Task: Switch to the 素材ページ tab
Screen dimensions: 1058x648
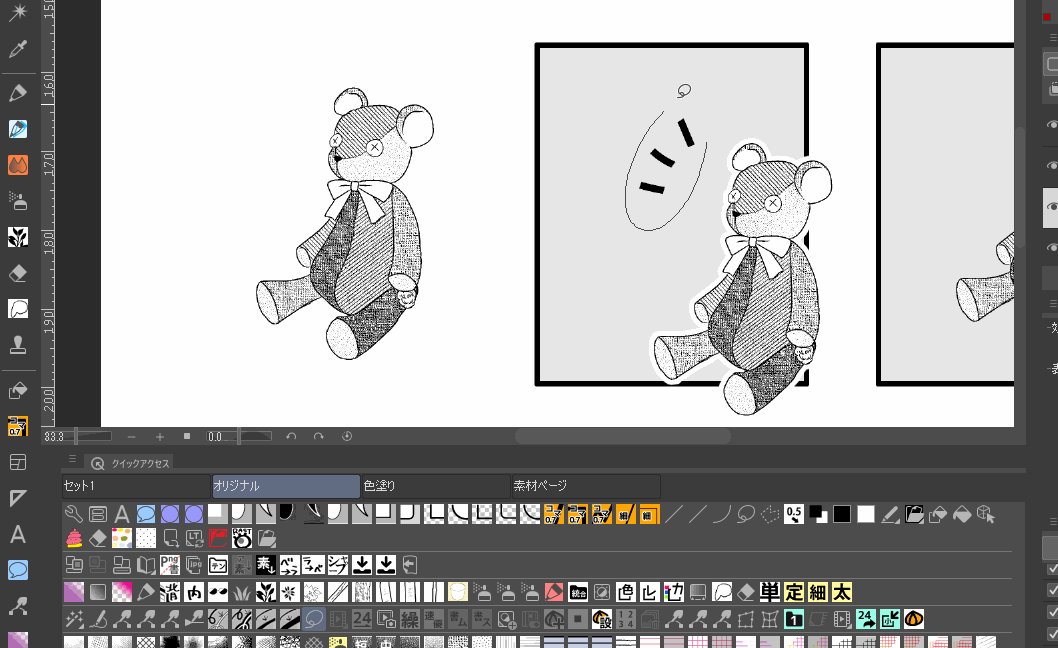Action: [x=586, y=486]
